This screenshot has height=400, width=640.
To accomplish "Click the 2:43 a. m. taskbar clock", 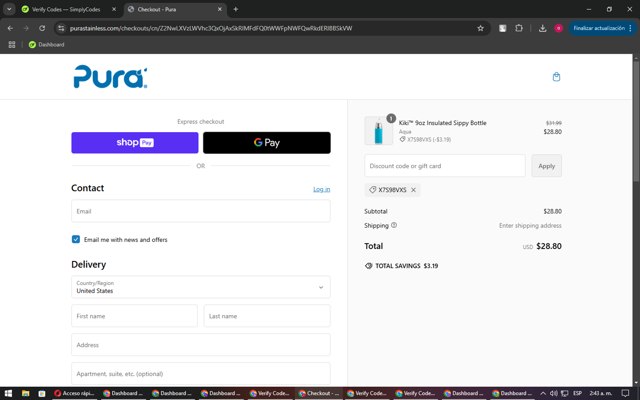I will (x=600, y=393).
